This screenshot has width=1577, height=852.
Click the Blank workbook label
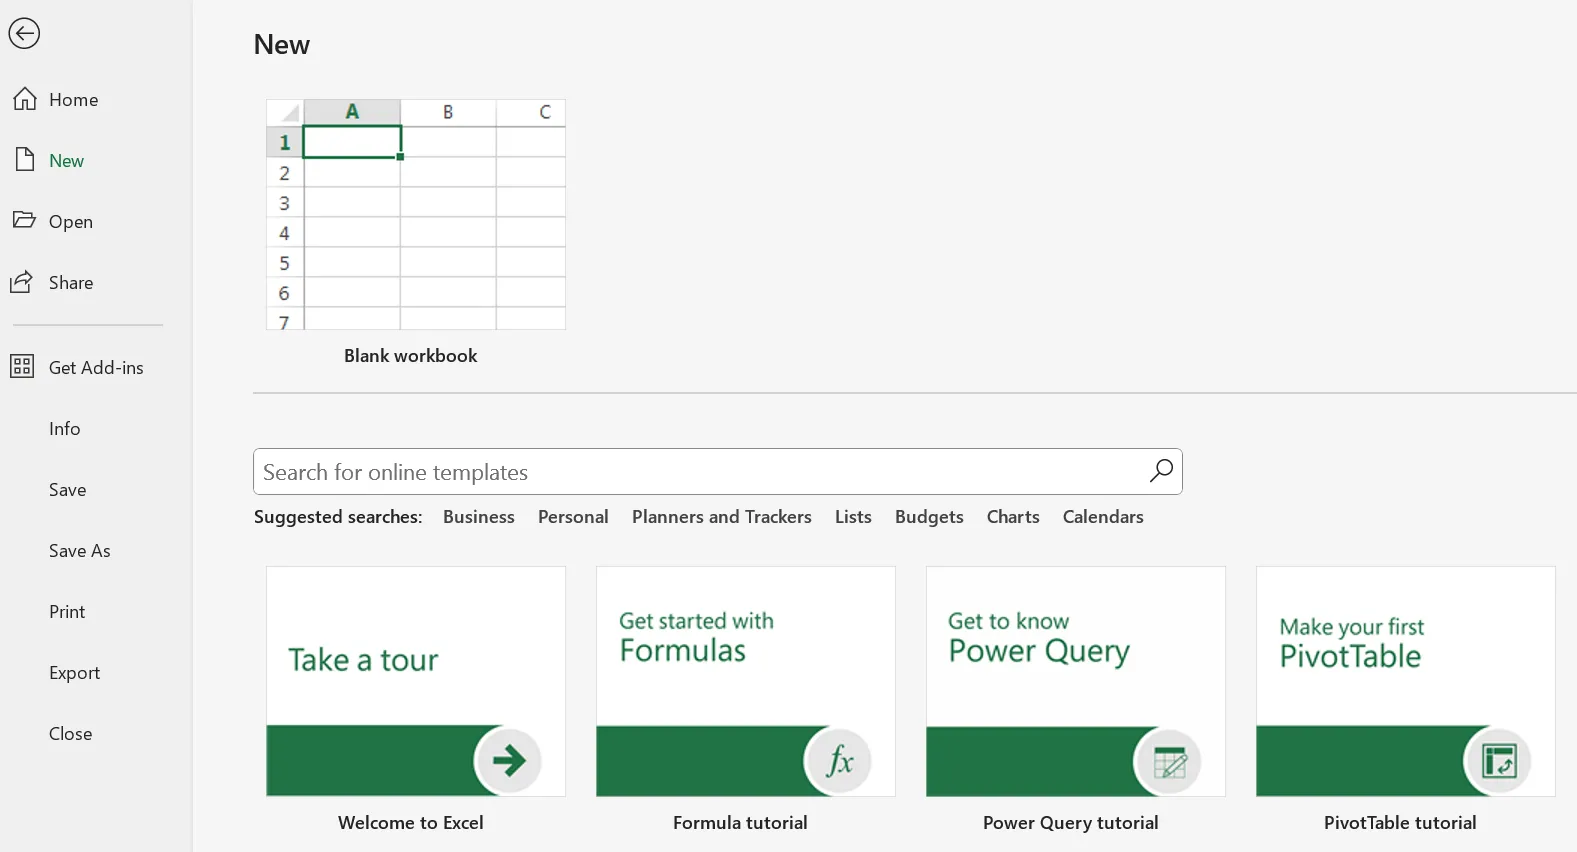pos(410,356)
